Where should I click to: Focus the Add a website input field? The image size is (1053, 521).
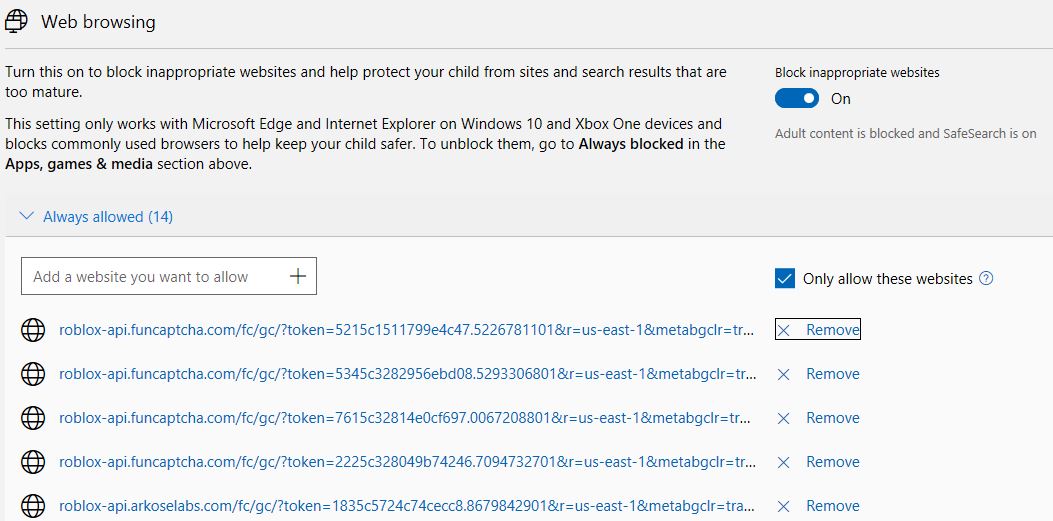click(x=169, y=276)
